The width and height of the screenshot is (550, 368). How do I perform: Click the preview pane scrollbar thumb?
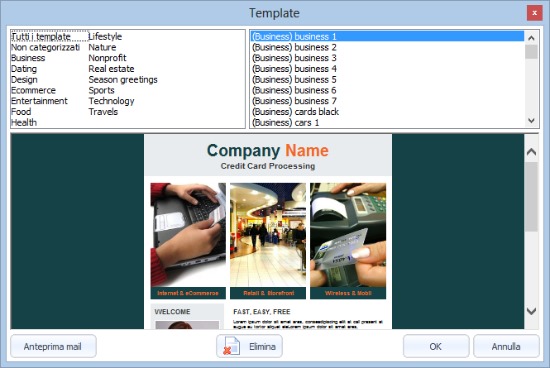click(531, 196)
